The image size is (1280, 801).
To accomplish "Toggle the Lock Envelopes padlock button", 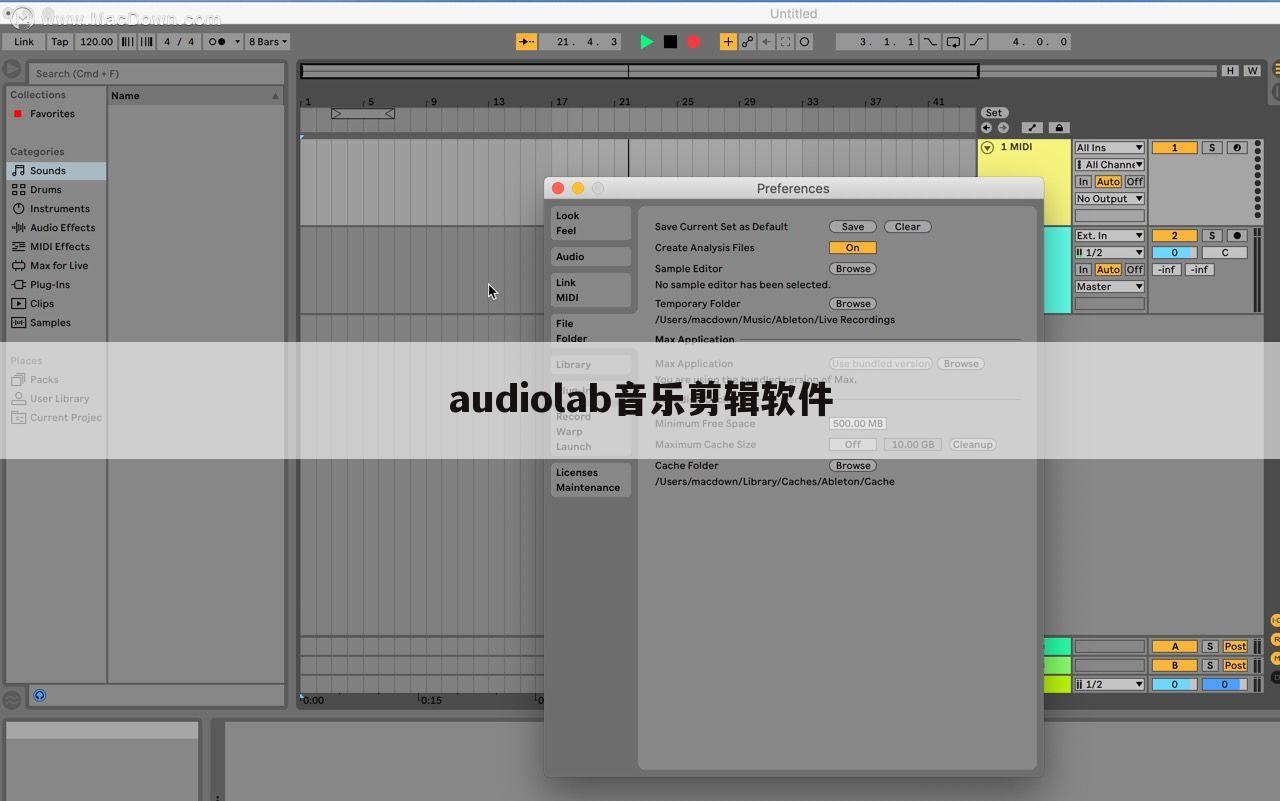I will pos(1059,128).
